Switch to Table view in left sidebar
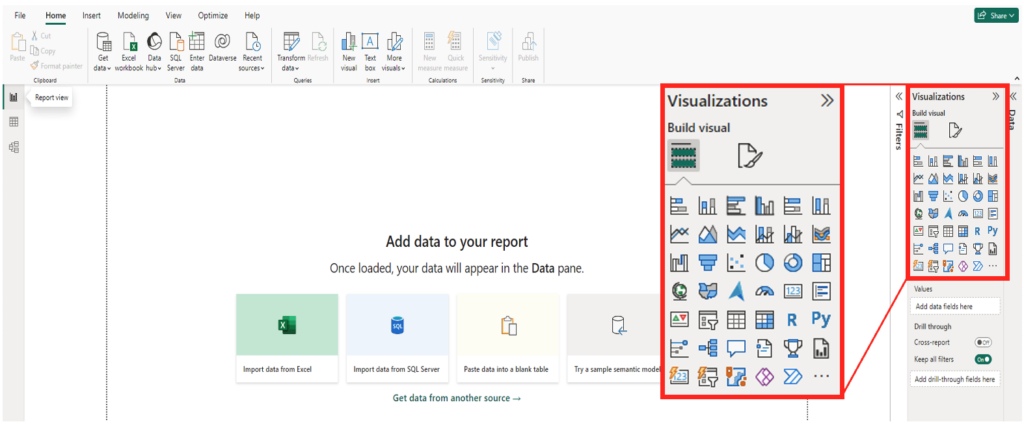Viewport: 1024px width, 424px height. pos(14,122)
